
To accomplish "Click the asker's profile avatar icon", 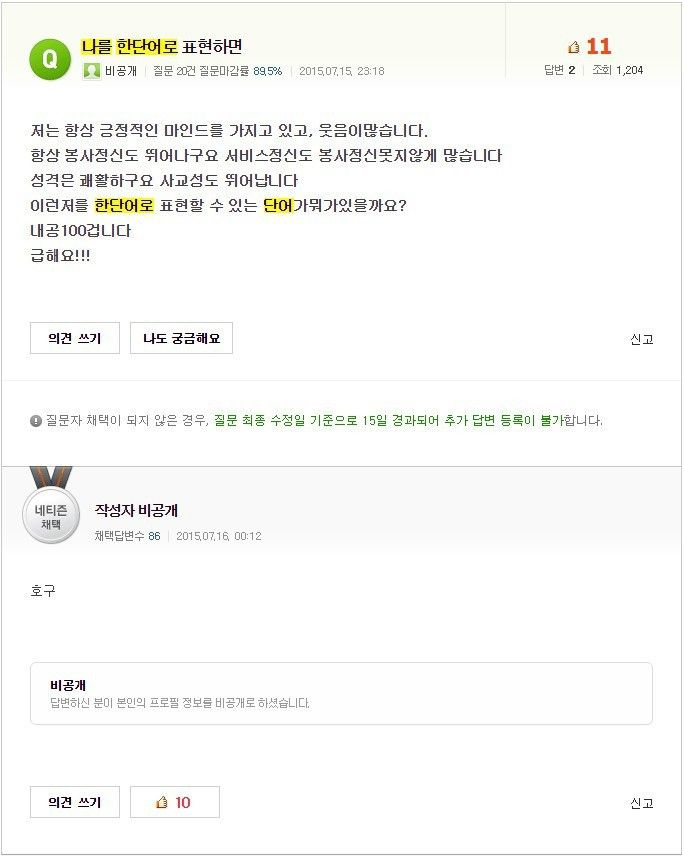I will pos(91,71).
